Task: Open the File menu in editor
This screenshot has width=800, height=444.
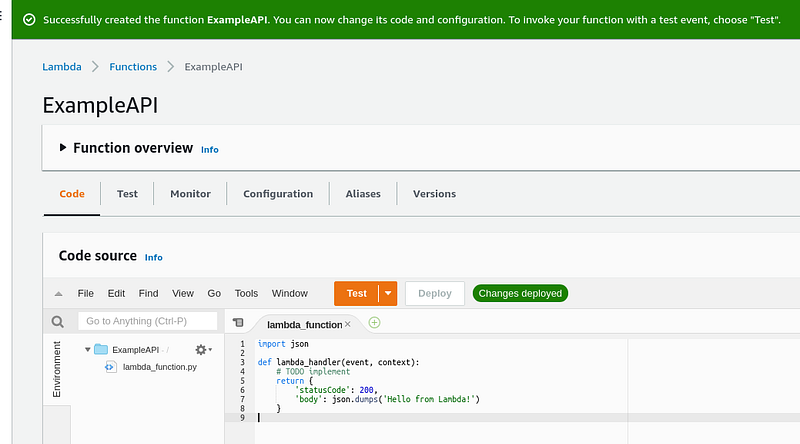Action: (x=86, y=293)
